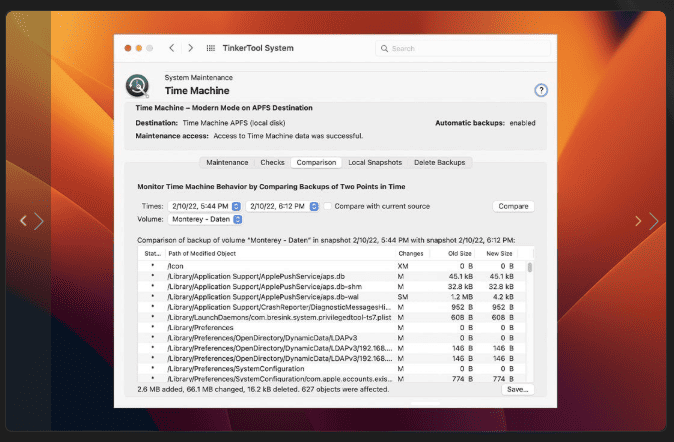Screen dimensions: 674x442
Task: Click Time Machine APFS (local disk) destination text
Action: (234, 123)
